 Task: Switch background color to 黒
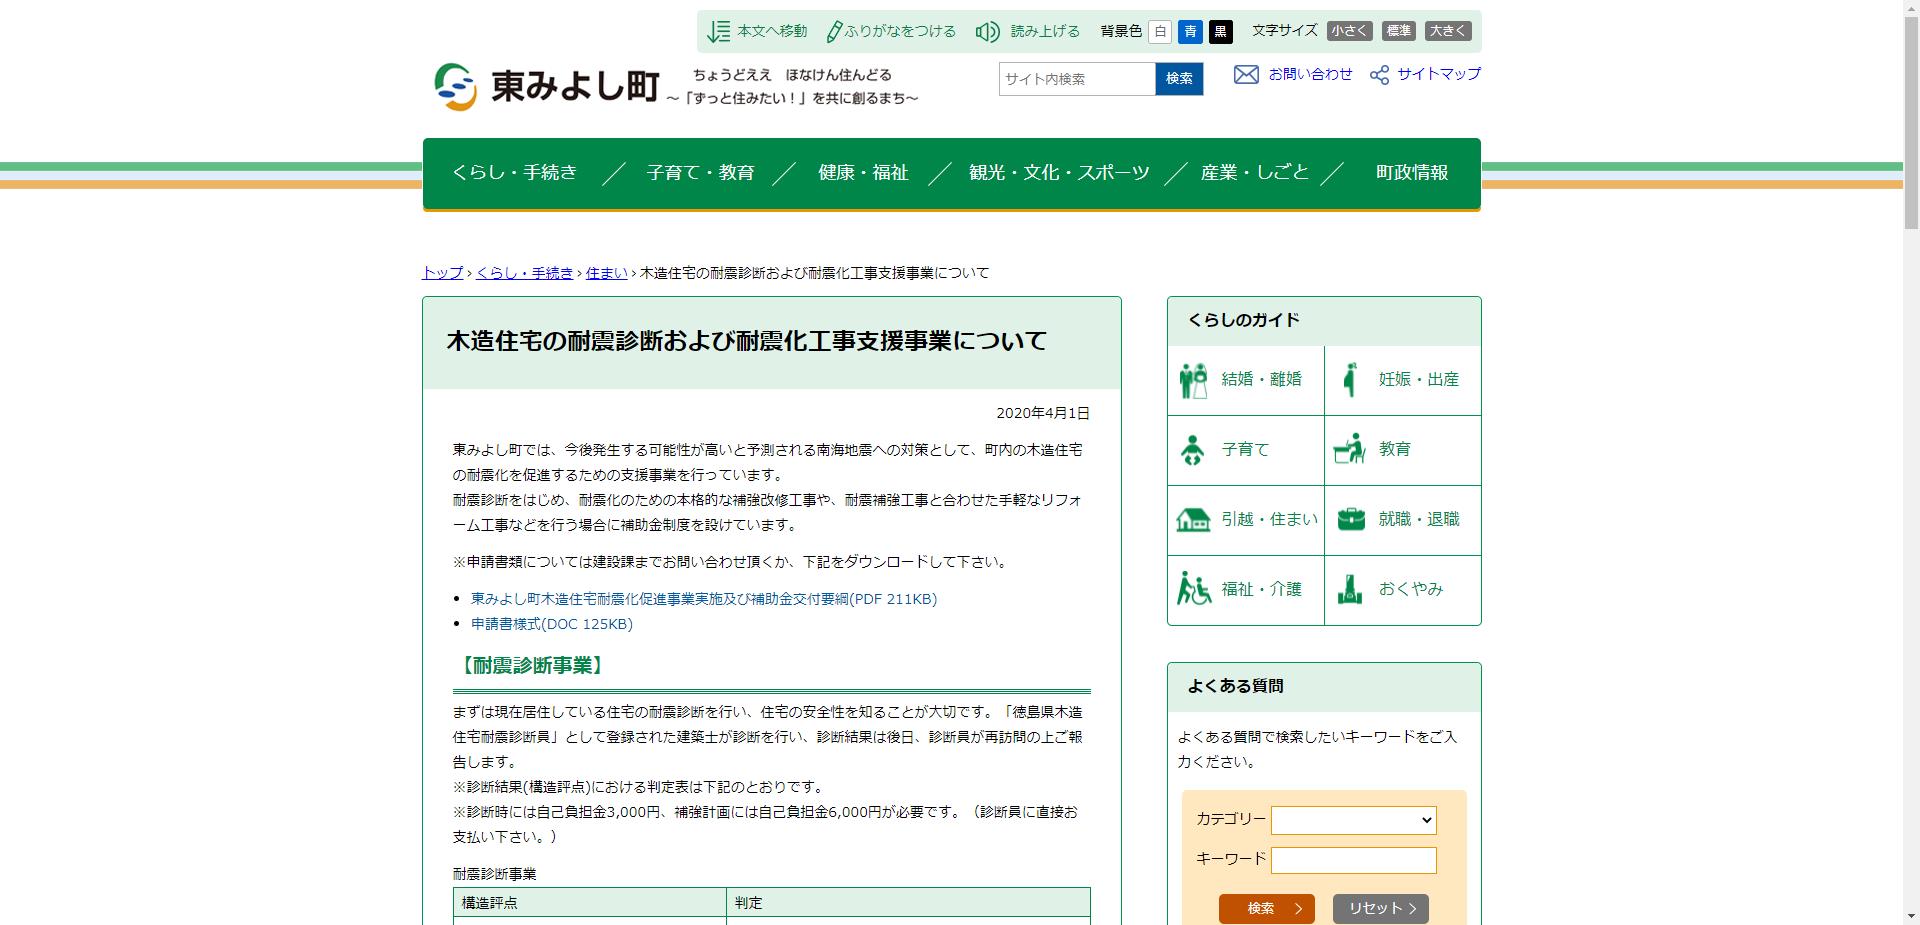point(1221,31)
